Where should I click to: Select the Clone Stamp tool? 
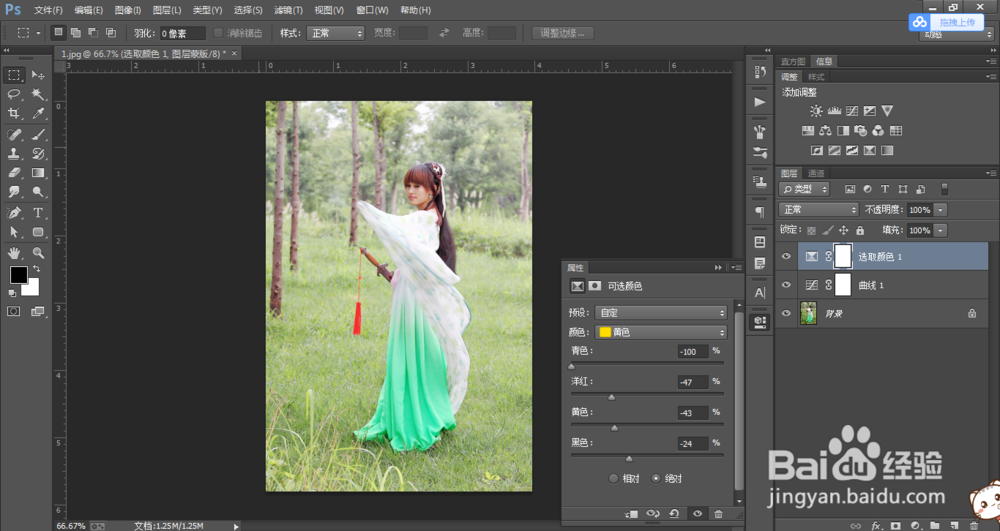[14, 154]
